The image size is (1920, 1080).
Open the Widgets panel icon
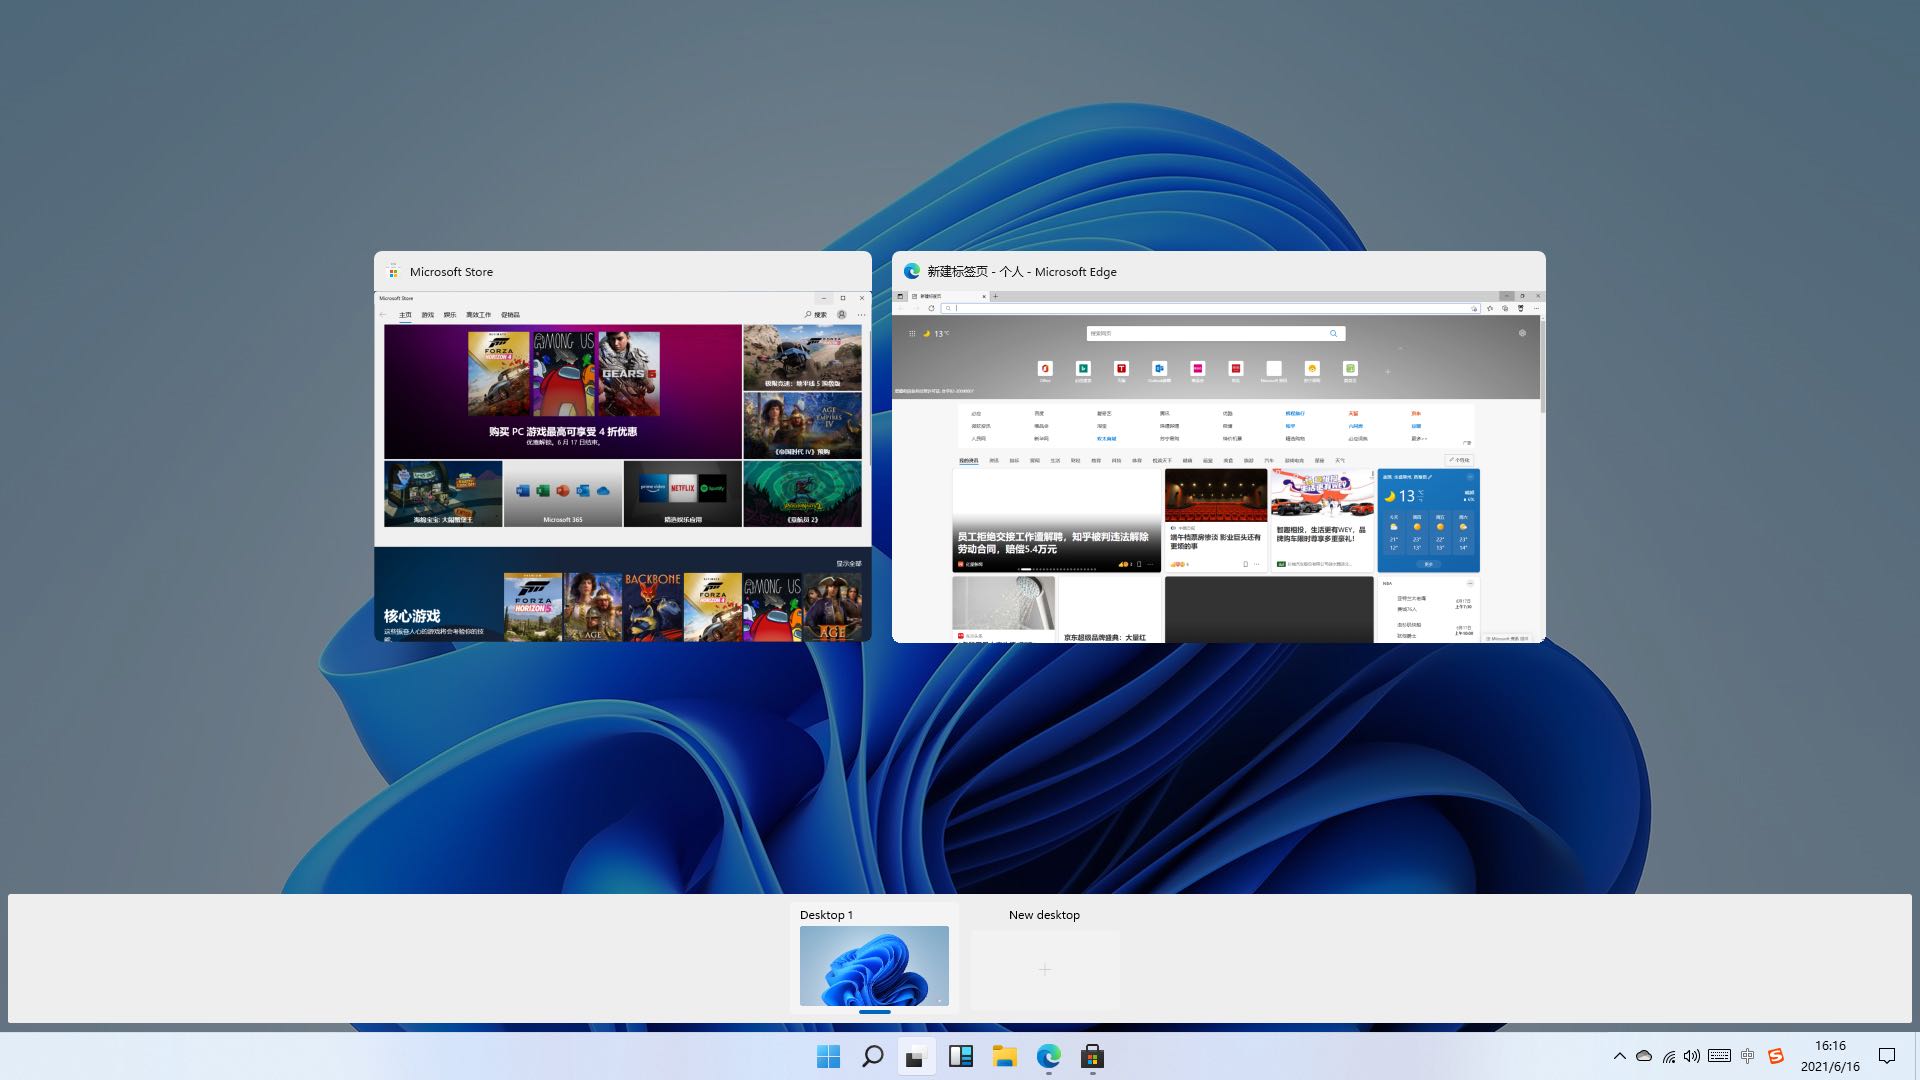[960, 1056]
